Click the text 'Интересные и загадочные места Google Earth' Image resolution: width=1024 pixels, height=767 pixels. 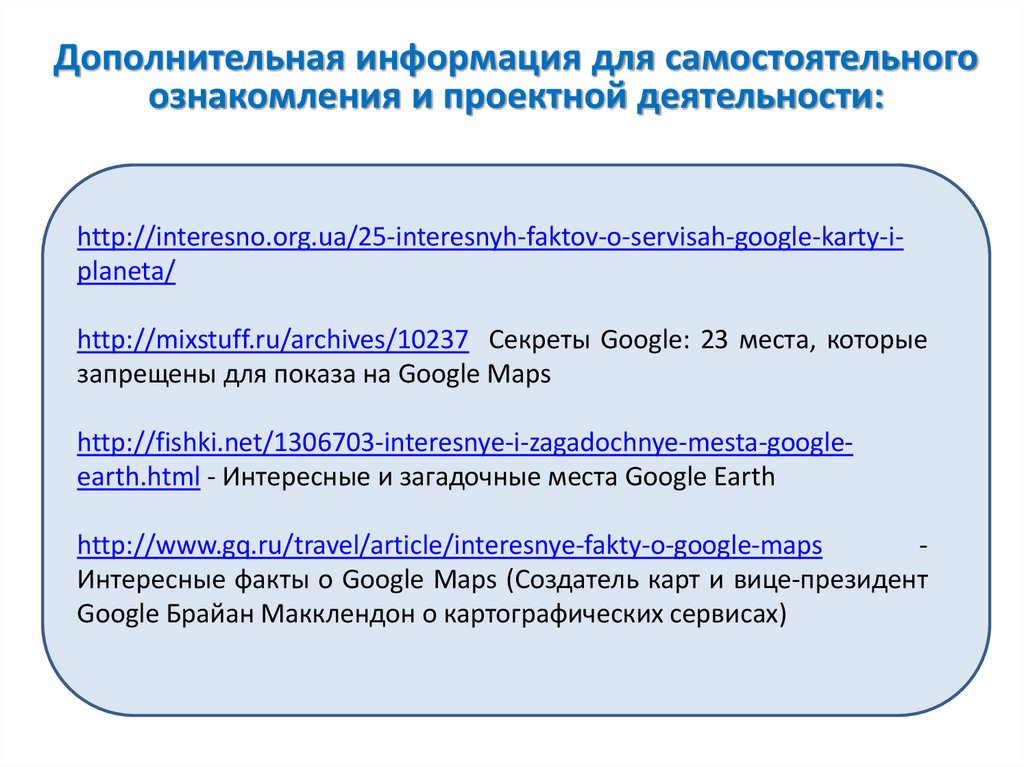(x=498, y=477)
